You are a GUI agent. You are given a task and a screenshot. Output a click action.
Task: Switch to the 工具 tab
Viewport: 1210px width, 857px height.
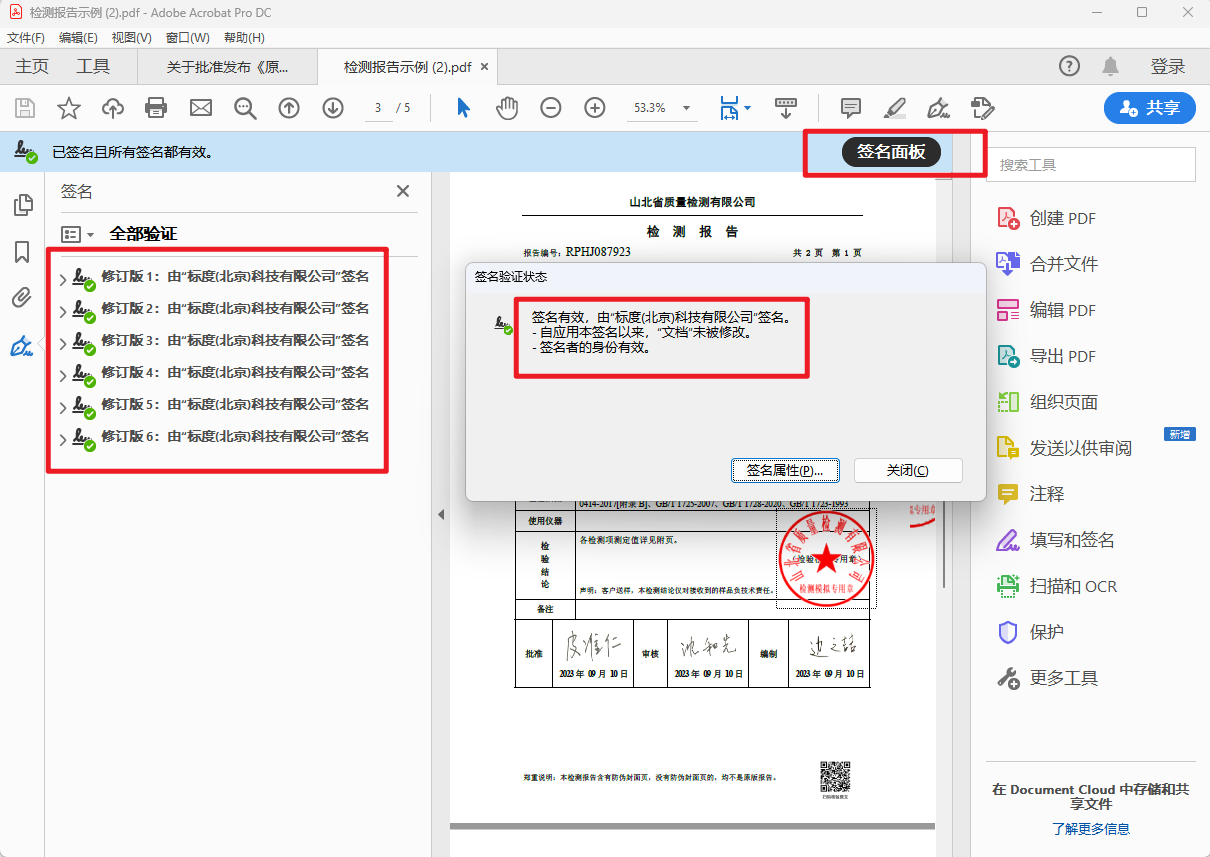click(93, 67)
